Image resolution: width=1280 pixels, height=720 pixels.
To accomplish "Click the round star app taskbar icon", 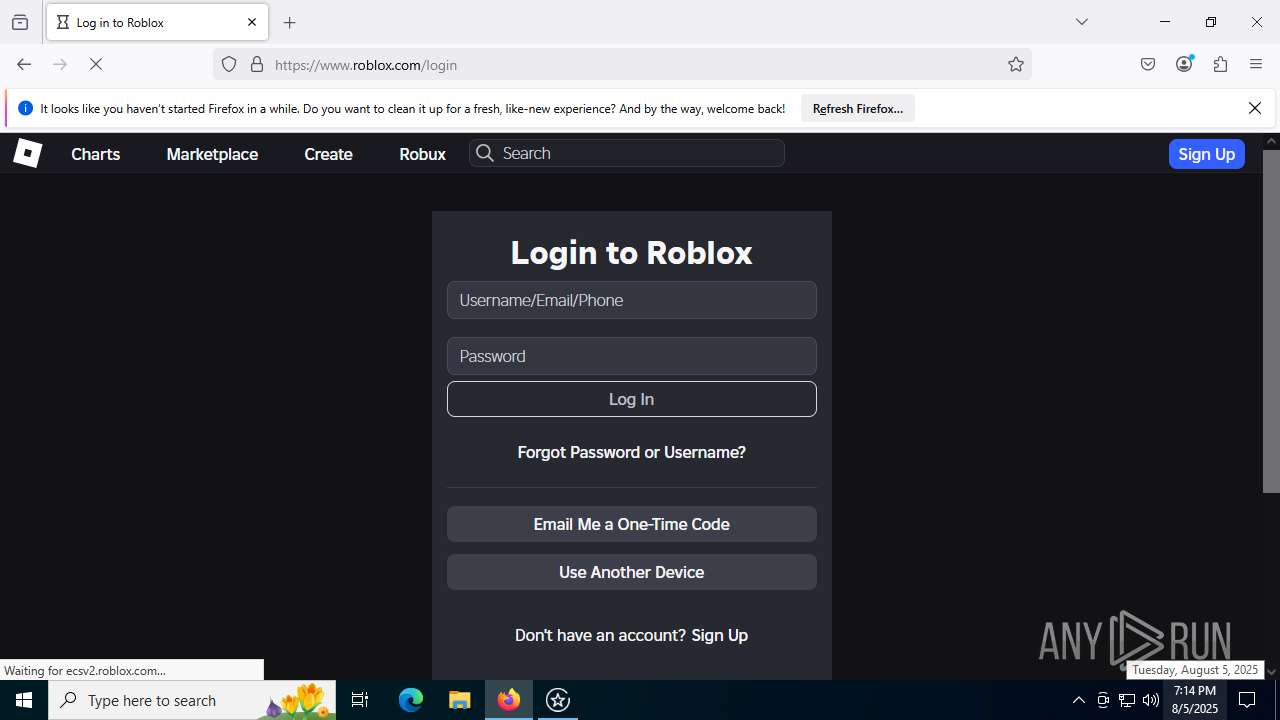I will click(558, 700).
